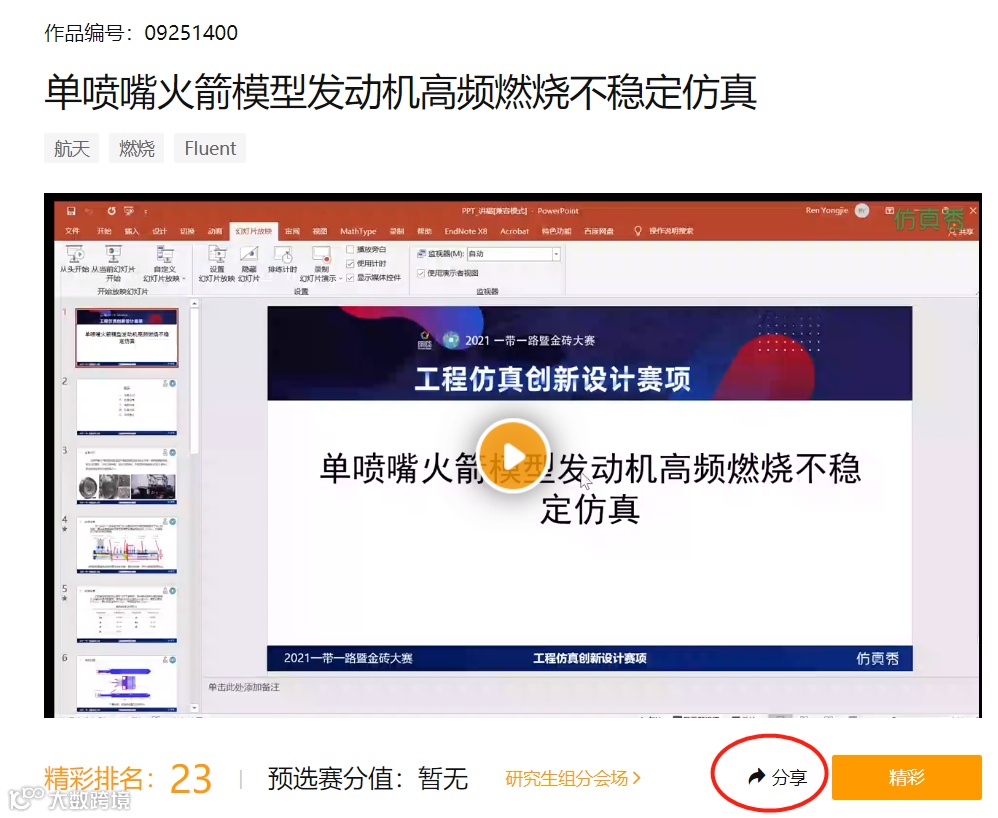Image resolution: width=998 pixels, height=818 pixels.
Task: Open the 研究生组分会场 link
Action: click(x=572, y=778)
